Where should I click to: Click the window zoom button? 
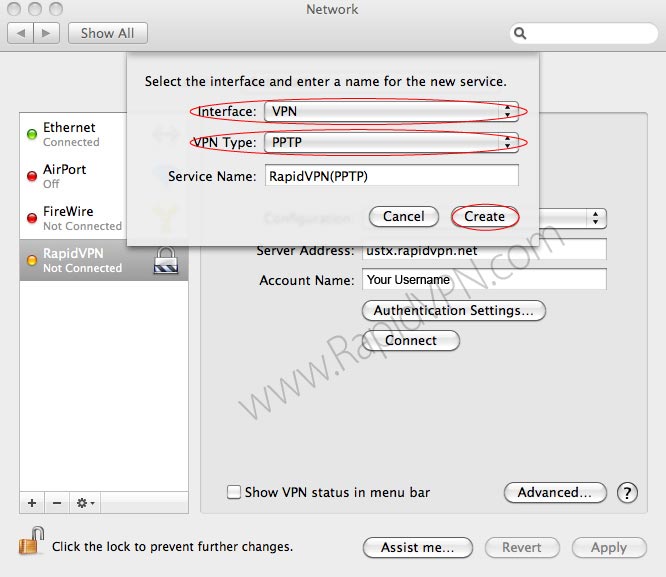[x=56, y=8]
